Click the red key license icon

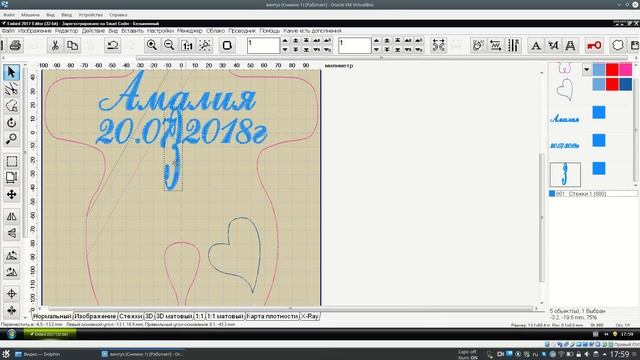point(594,45)
